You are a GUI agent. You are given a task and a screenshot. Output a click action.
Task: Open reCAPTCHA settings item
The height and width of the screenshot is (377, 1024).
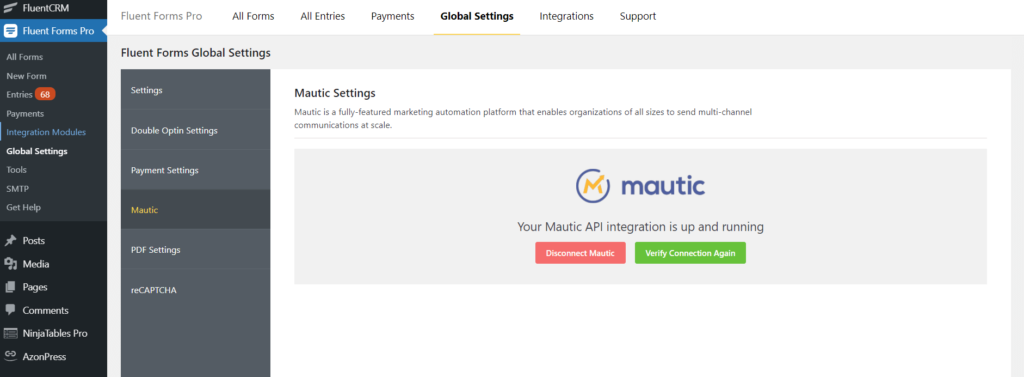[x=195, y=289]
